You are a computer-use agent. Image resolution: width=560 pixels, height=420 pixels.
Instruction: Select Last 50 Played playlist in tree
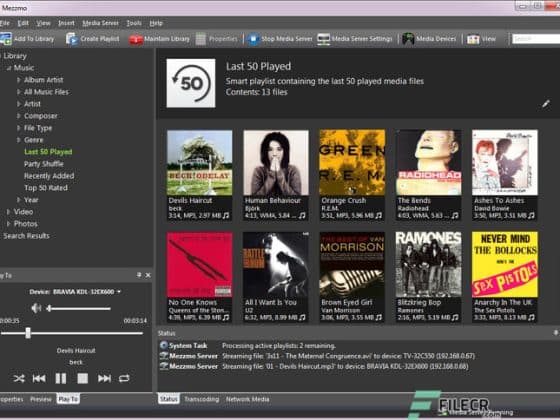point(48,152)
